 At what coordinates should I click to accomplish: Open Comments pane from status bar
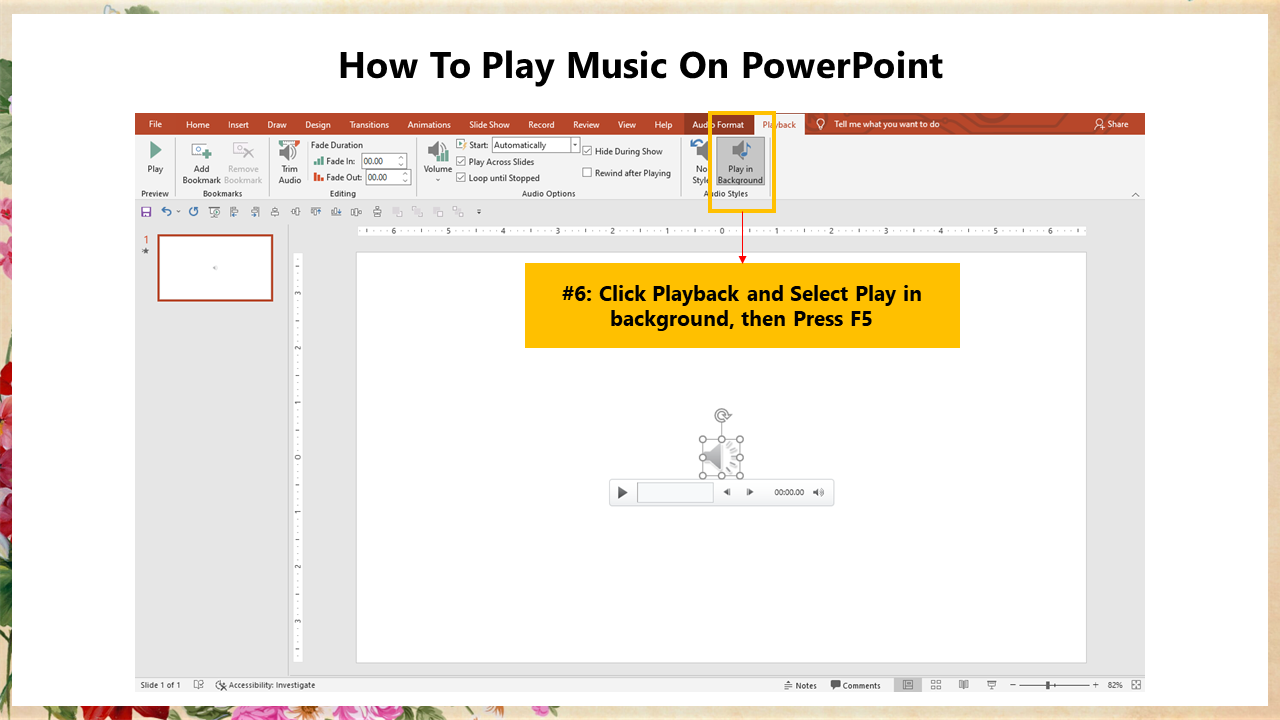coord(855,685)
